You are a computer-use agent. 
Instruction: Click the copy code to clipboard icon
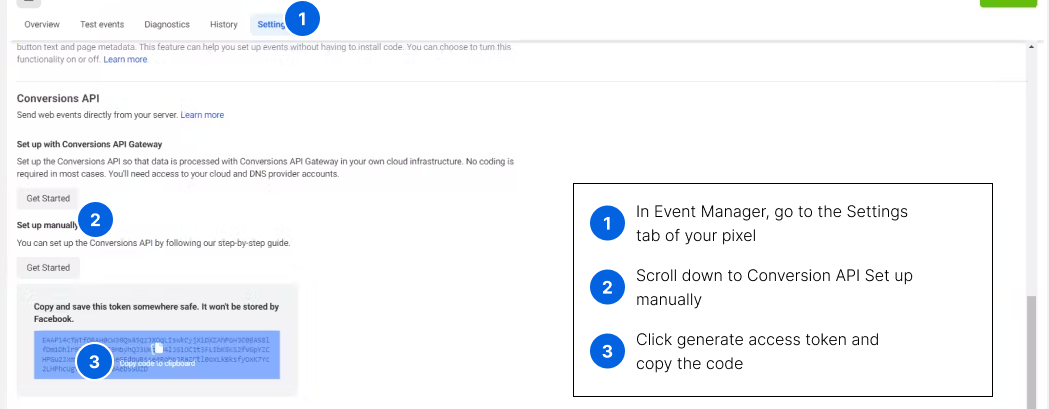pos(158,349)
